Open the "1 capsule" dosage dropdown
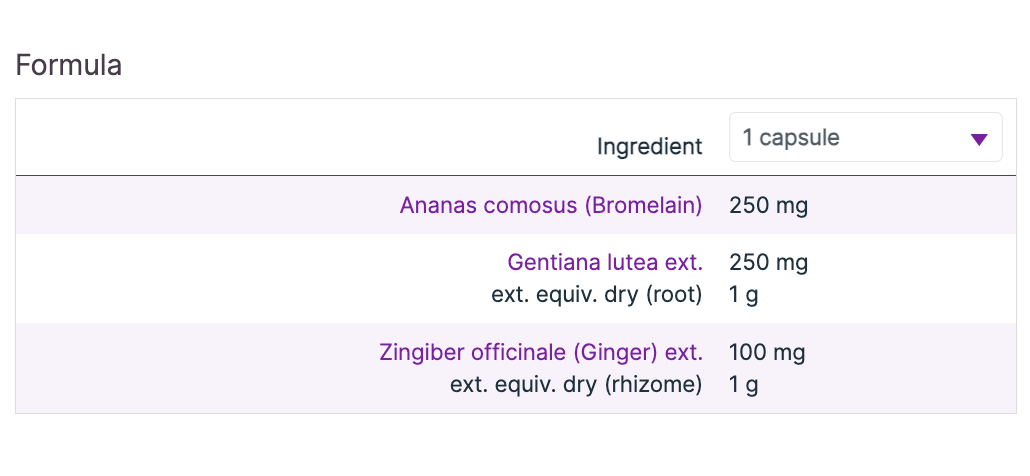This screenshot has height=476, width=1030. (x=865, y=138)
